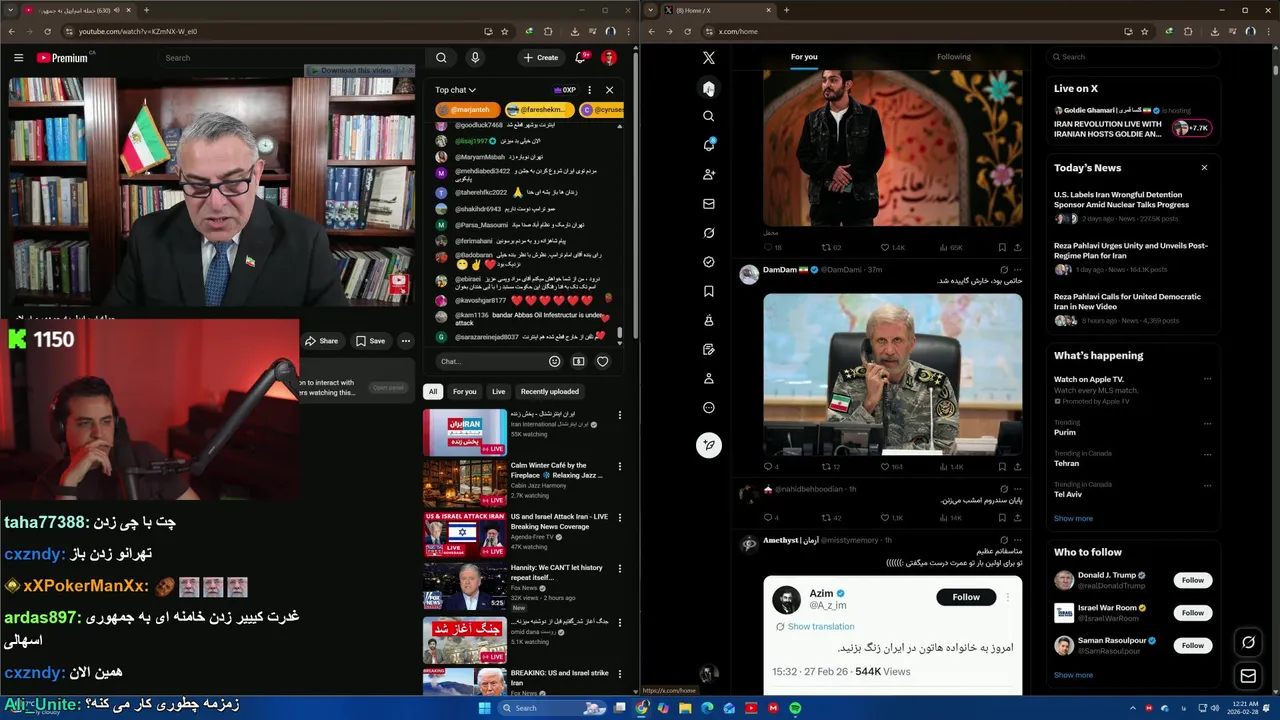Select Live filter chip
1280x720 pixels.
point(498,391)
